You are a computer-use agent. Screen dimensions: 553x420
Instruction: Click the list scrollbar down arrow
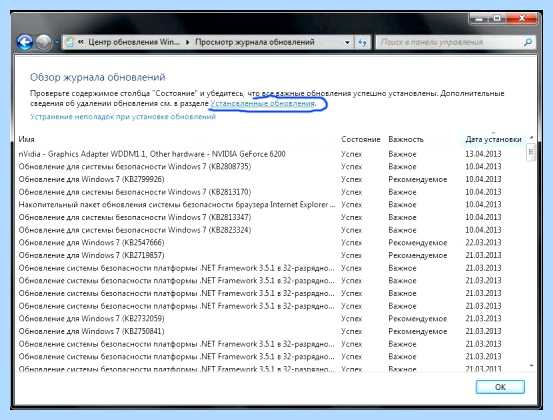click(x=531, y=366)
